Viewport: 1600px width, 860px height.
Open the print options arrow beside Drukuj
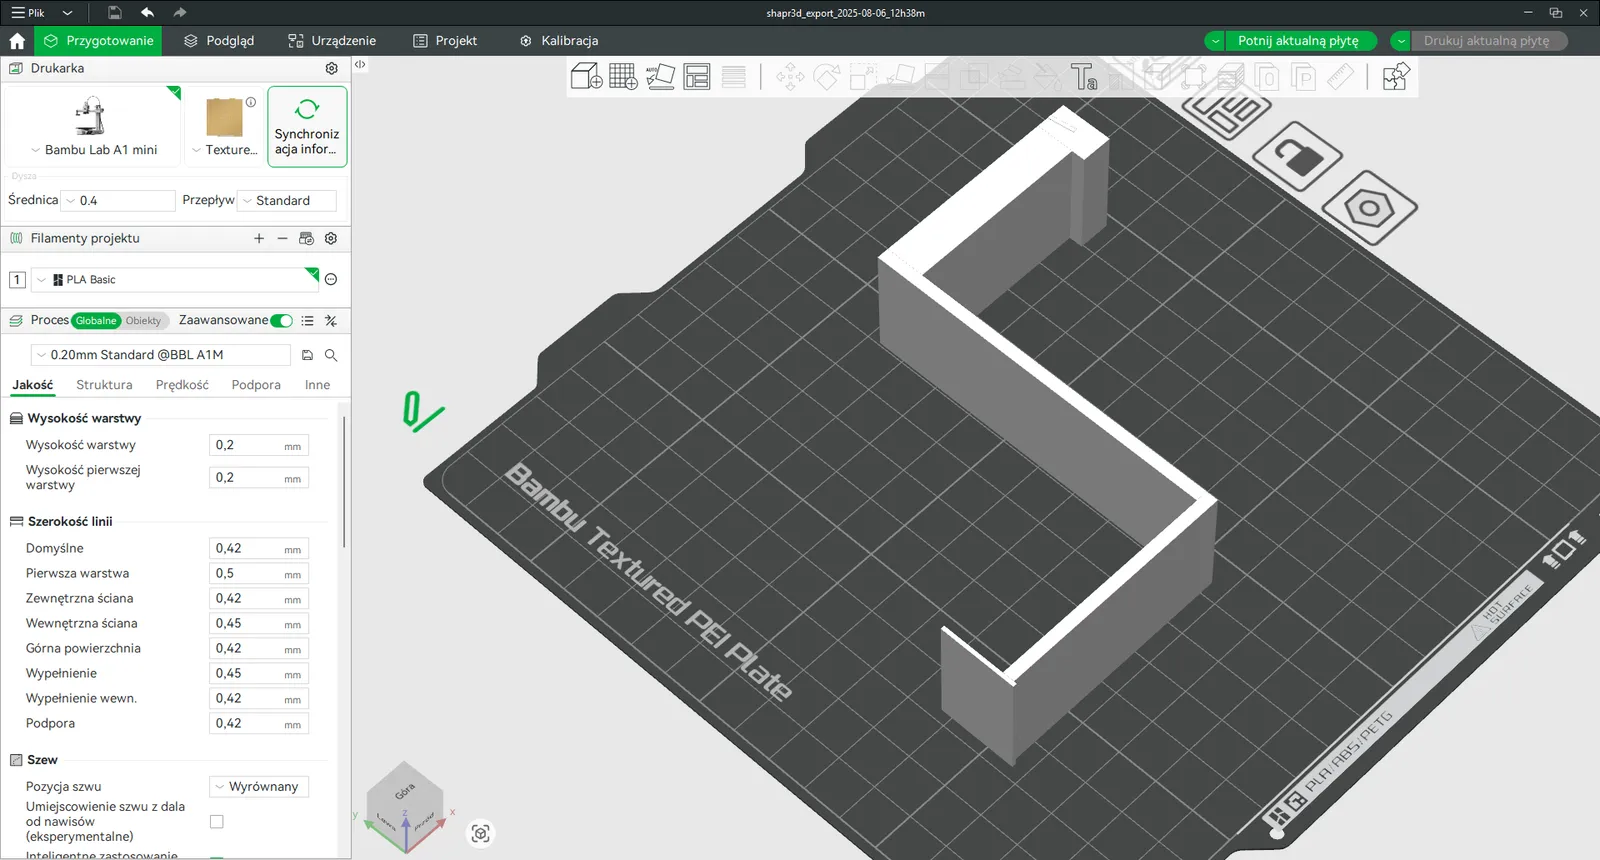(x=1401, y=41)
